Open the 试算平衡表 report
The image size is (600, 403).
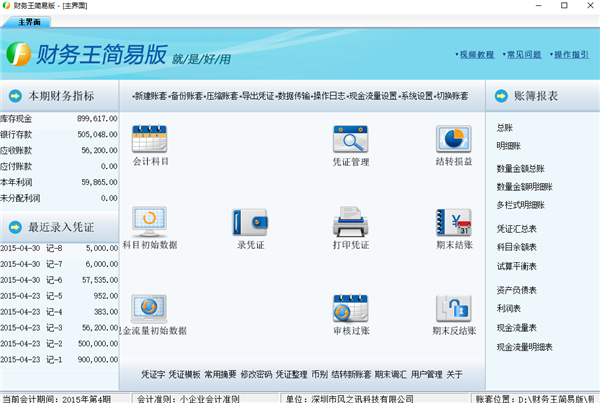(517, 266)
